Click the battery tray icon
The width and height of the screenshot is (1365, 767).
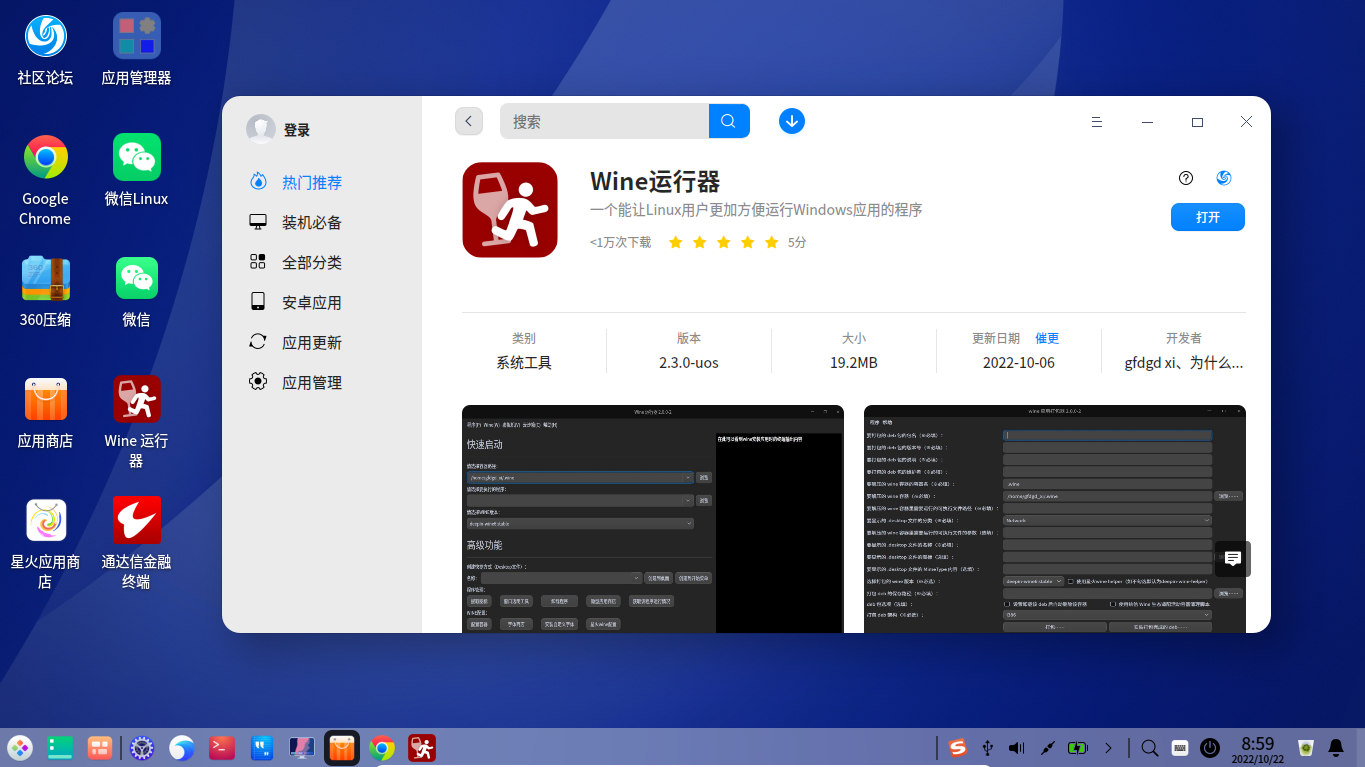(1077, 747)
